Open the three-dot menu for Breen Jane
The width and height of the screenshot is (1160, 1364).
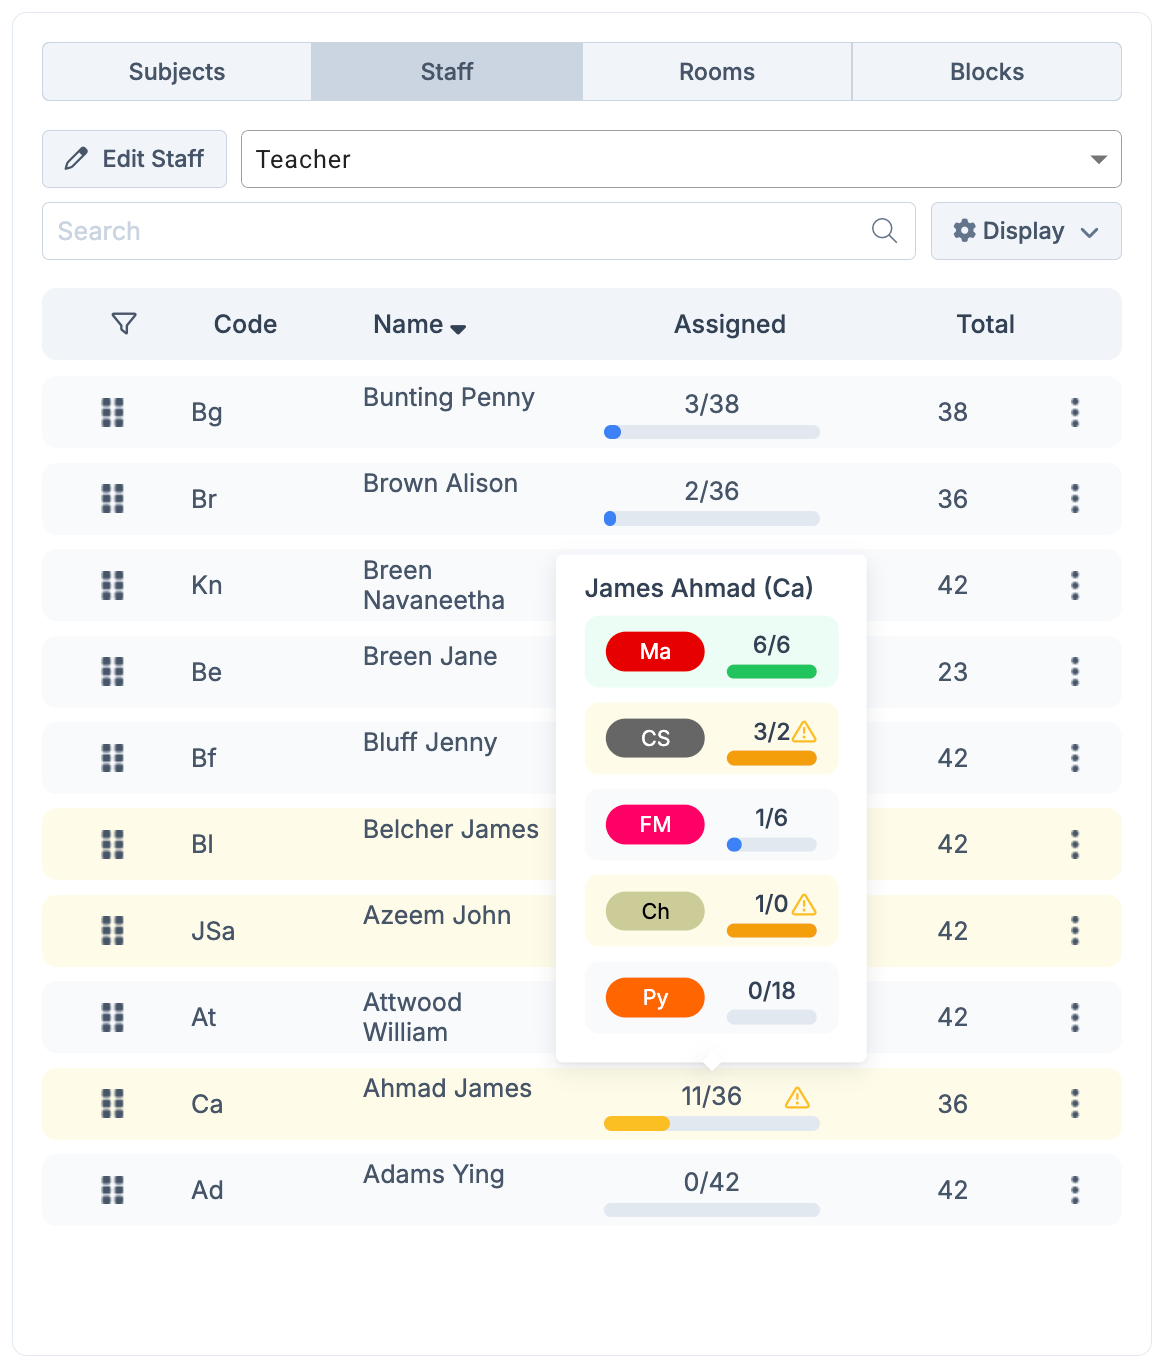[1075, 671]
